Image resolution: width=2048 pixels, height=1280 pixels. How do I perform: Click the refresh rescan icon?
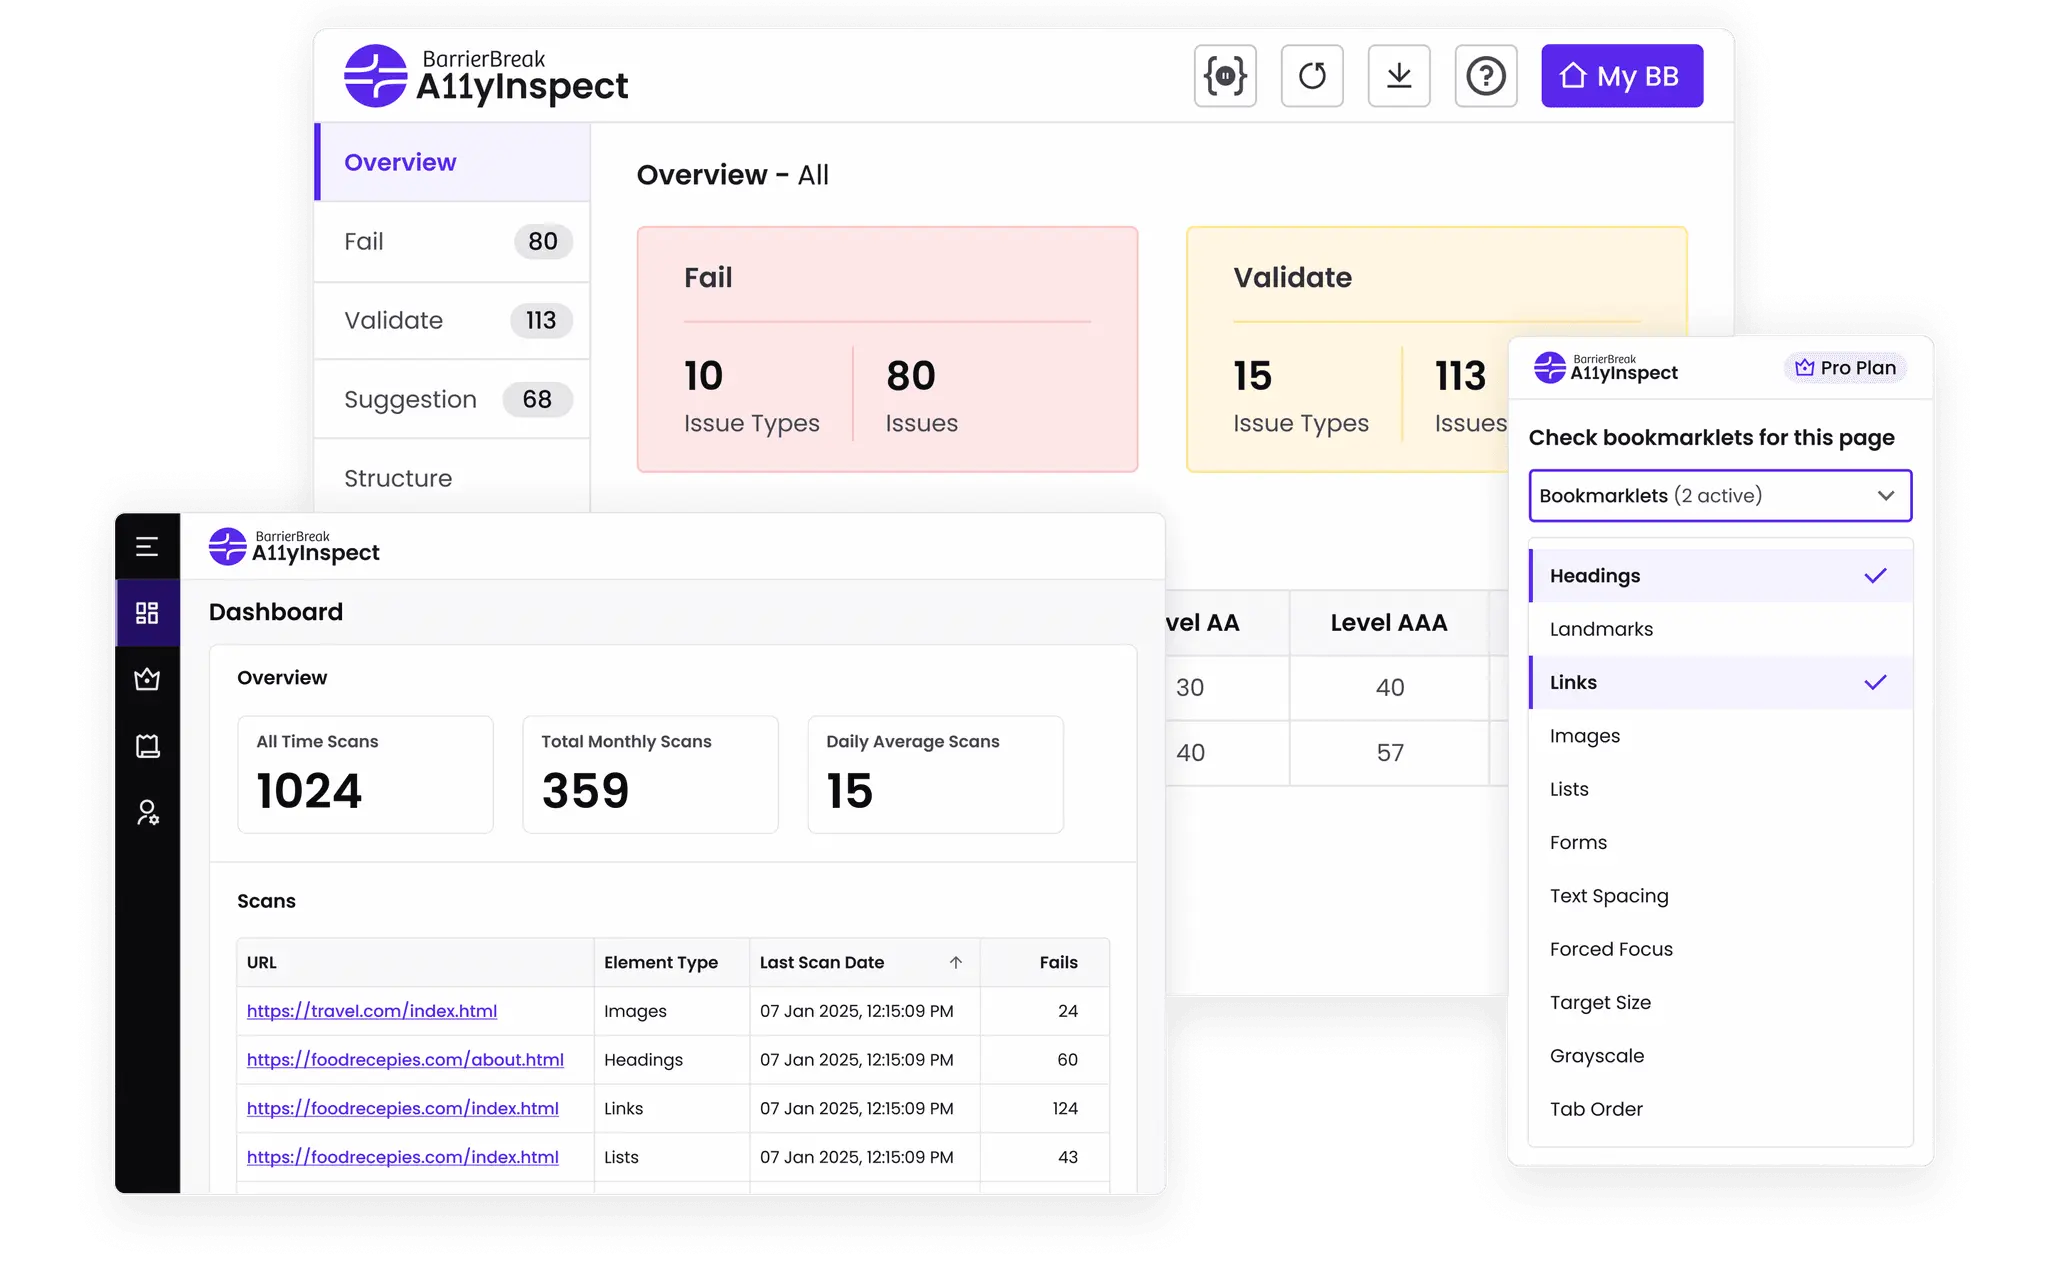click(x=1312, y=76)
